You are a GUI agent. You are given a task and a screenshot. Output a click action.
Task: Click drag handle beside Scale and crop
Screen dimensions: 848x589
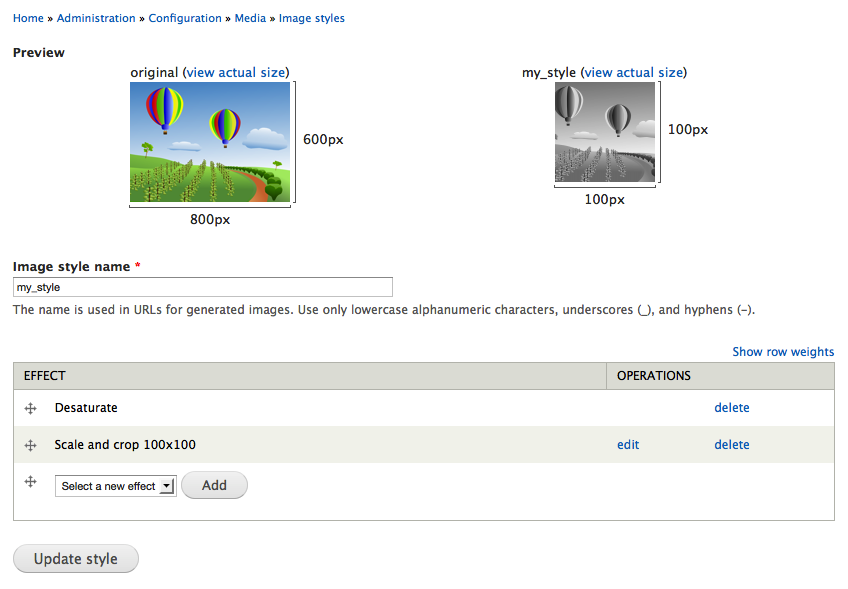pyautogui.click(x=30, y=445)
